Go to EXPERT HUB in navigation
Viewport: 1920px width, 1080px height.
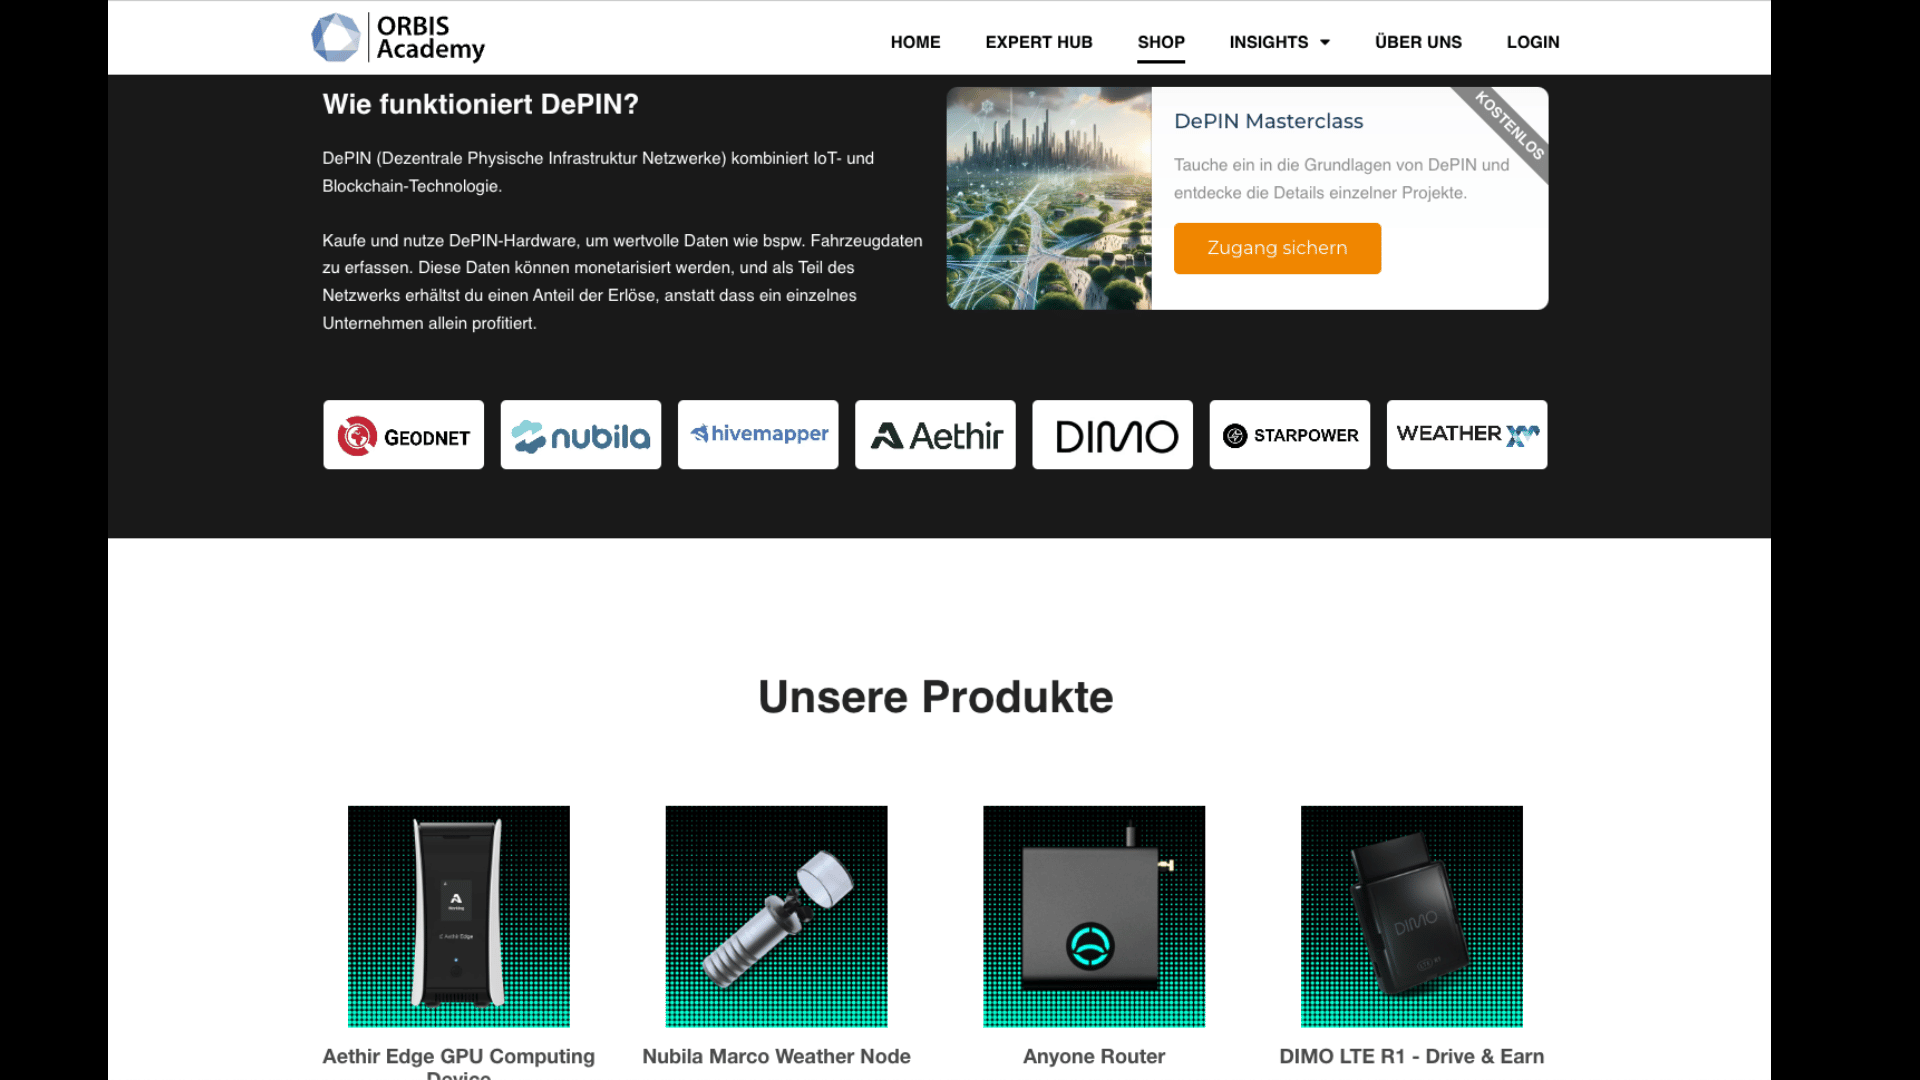[1039, 42]
